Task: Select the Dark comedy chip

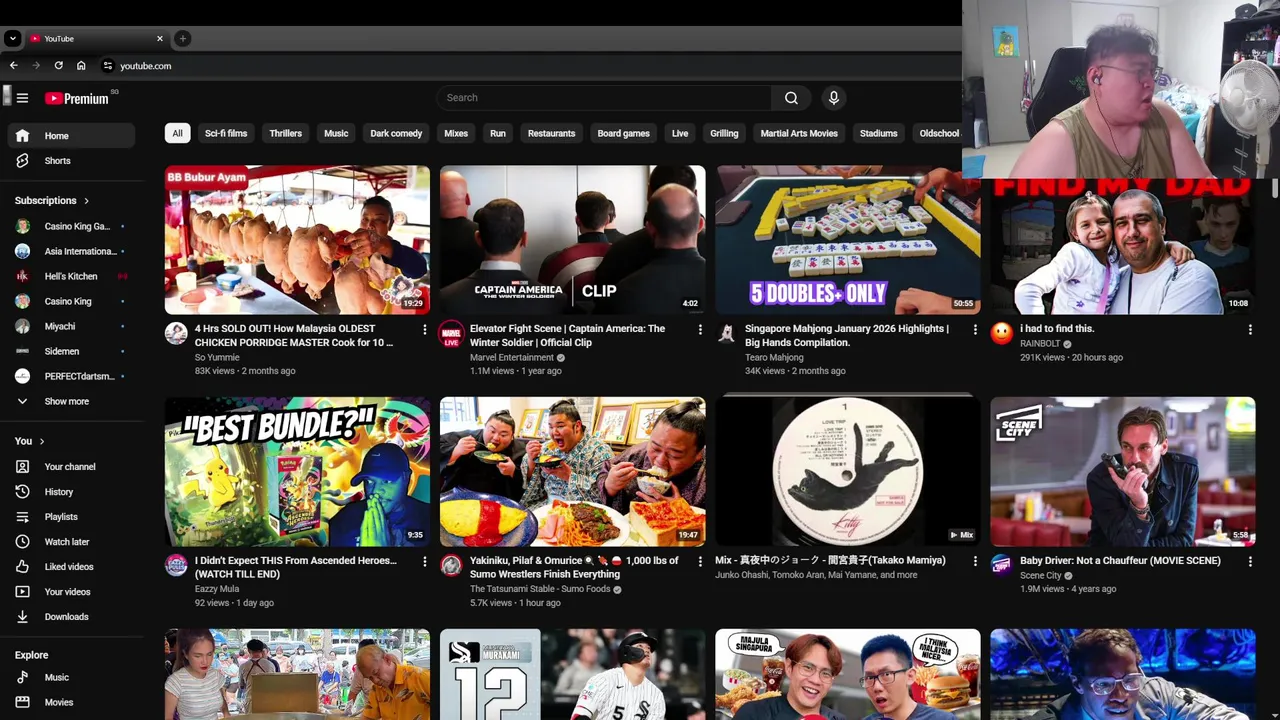Action: click(396, 133)
